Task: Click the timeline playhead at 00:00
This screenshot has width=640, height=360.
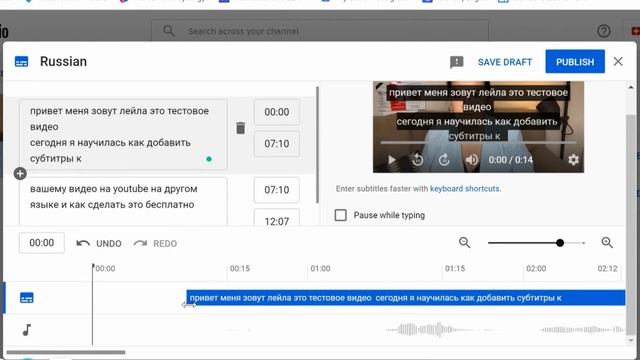Action: (x=93, y=304)
